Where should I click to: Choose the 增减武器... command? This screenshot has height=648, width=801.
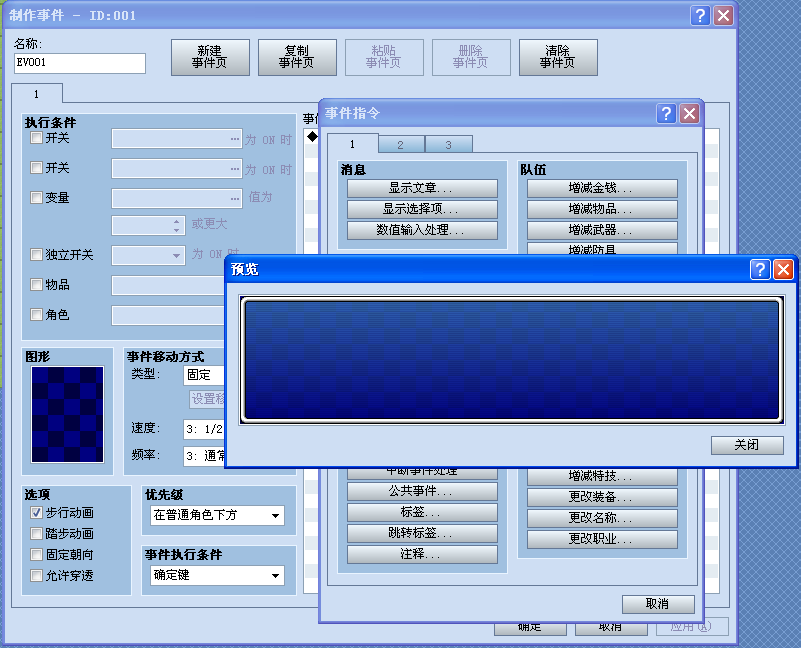pyautogui.click(x=602, y=230)
